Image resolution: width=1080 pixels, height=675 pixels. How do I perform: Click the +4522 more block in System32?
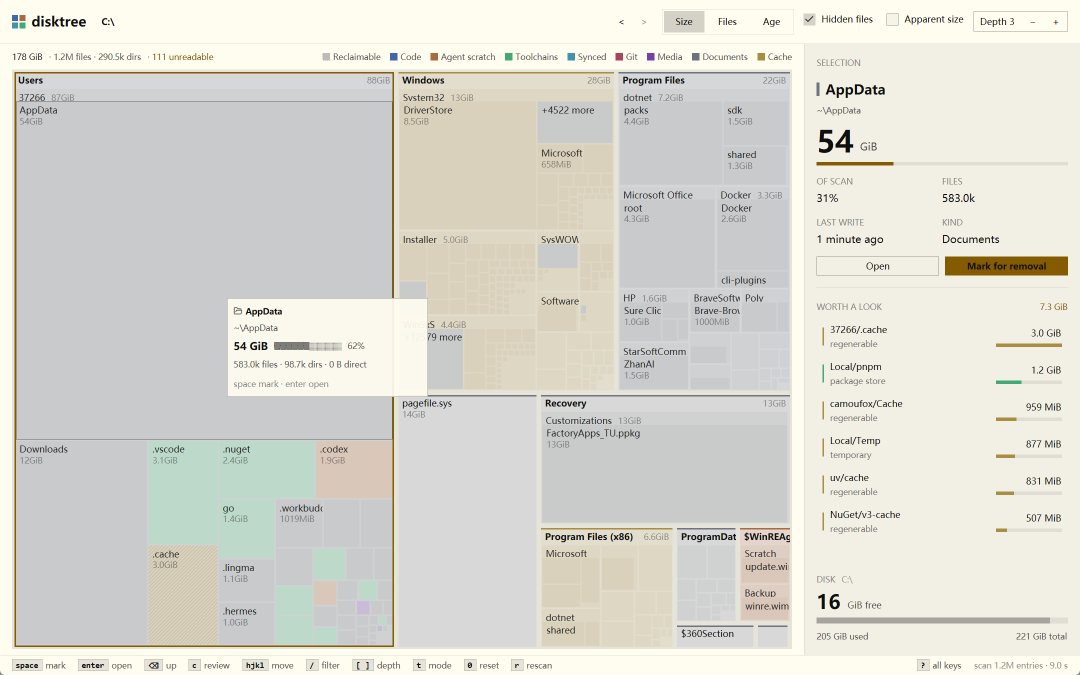coord(575,123)
